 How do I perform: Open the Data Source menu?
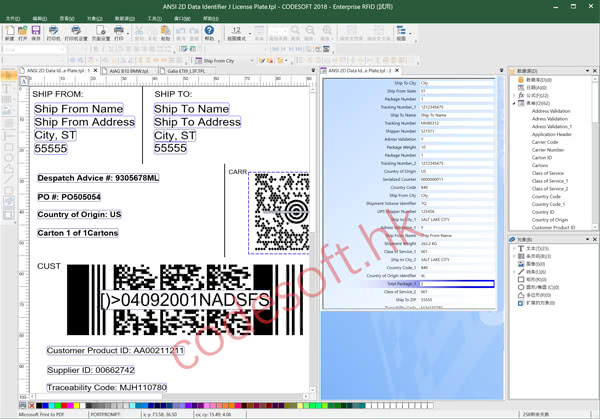tap(125, 18)
